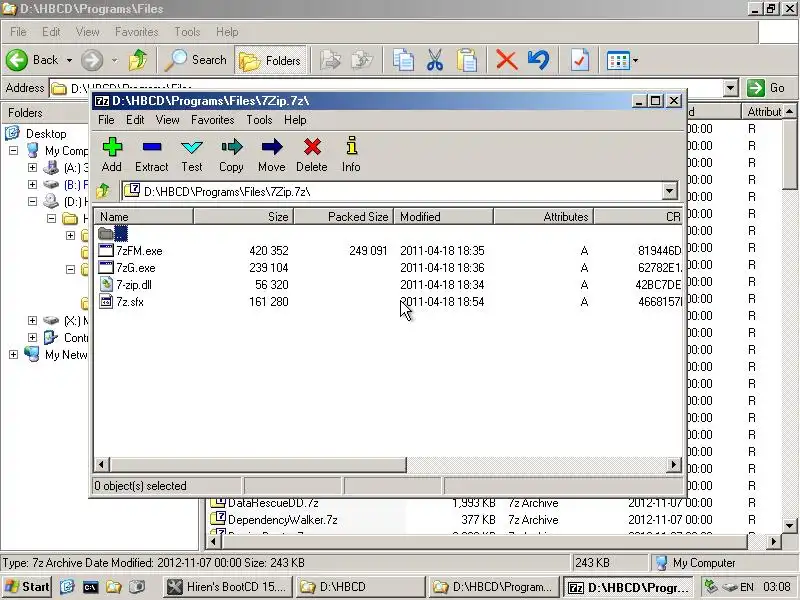
Task: Sort by the Modified column header
Action: pyautogui.click(x=444, y=216)
